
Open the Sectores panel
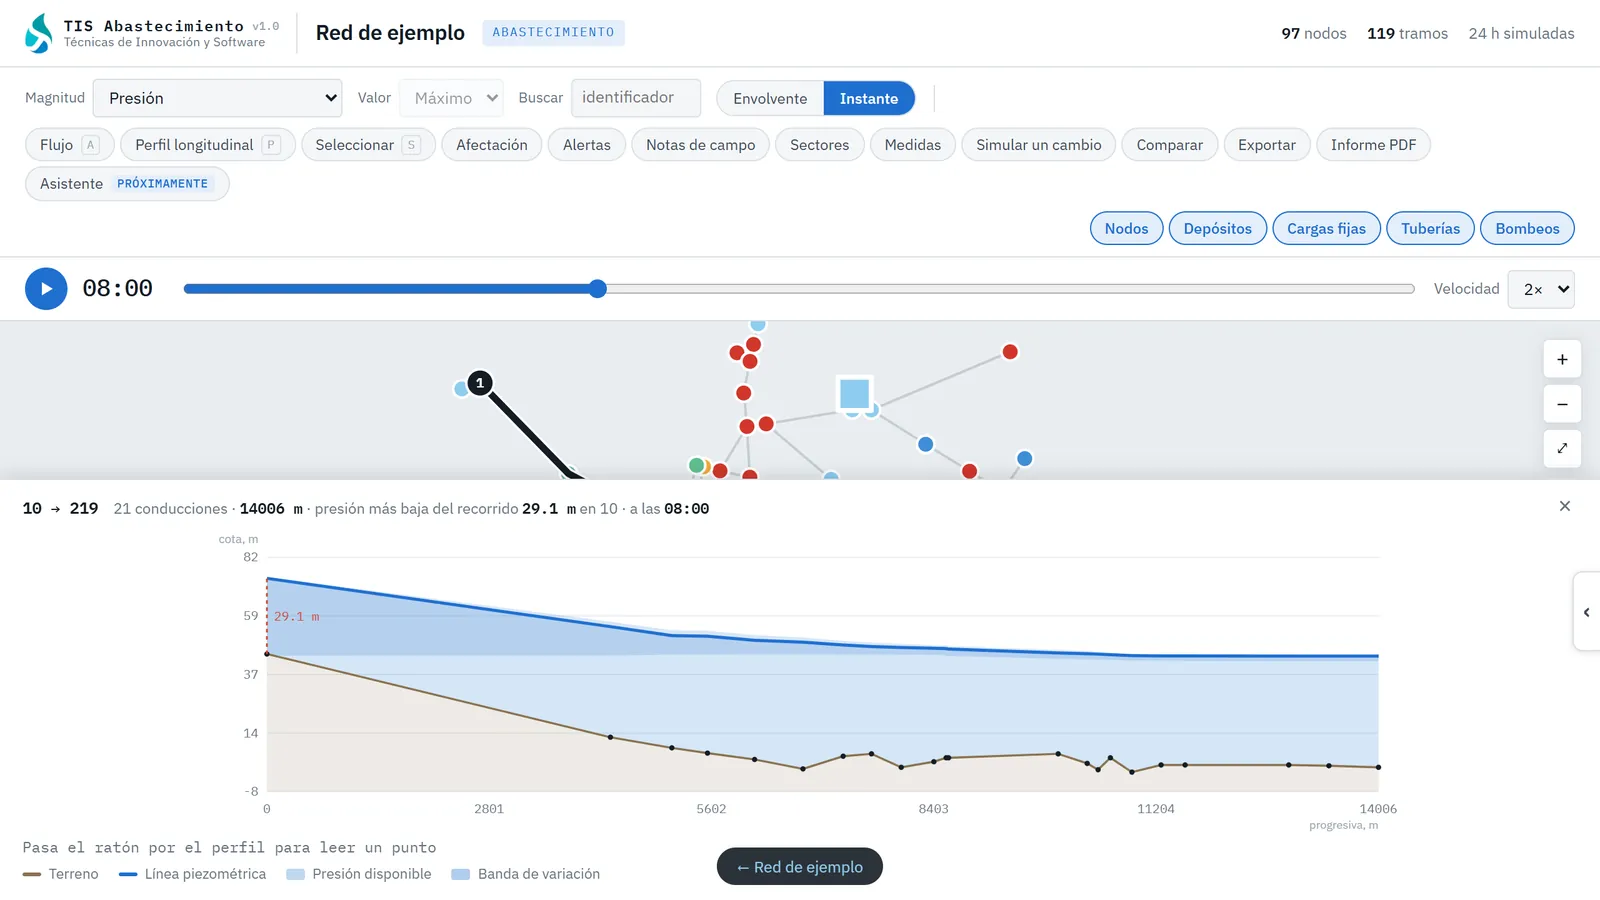click(x=820, y=145)
